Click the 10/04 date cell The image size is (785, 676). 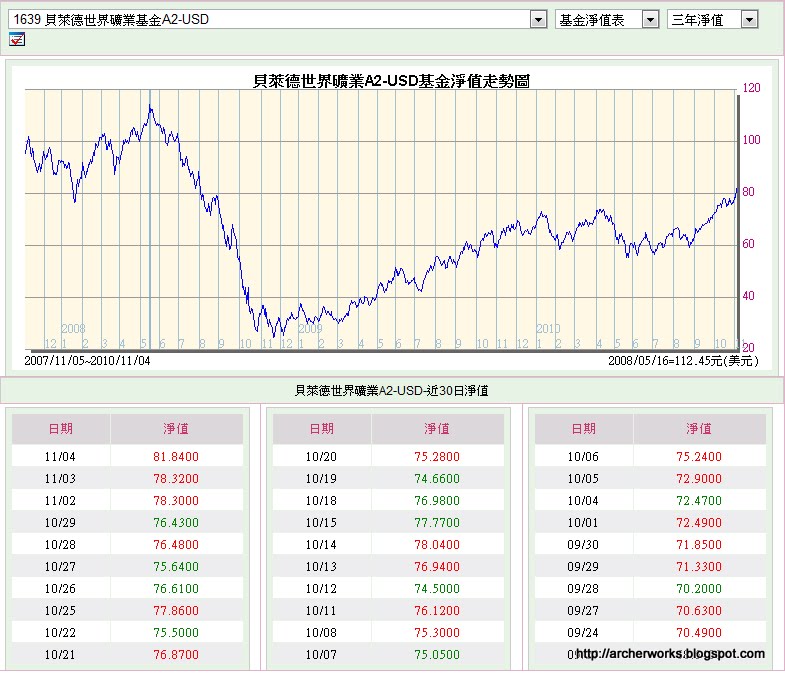pyautogui.click(x=583, y=501)
